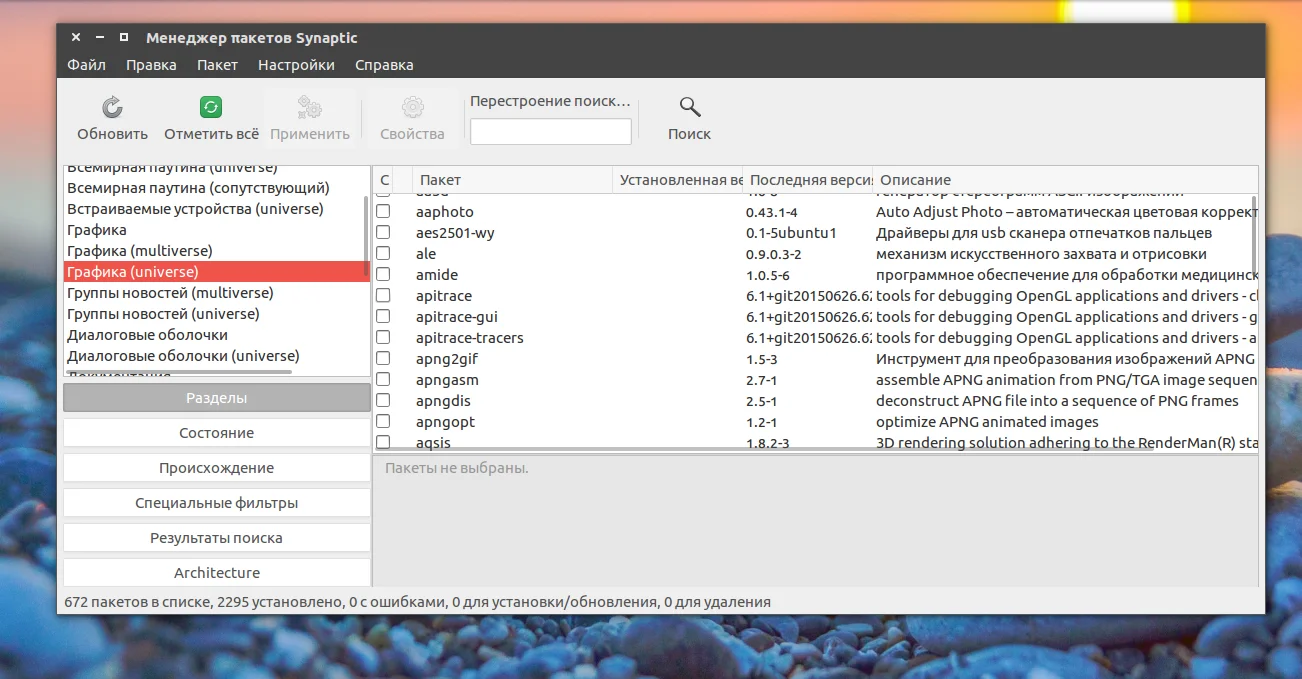Open the Пакет menu
Viewport: 1302px width, 679px height.
(x=217, y=65)
